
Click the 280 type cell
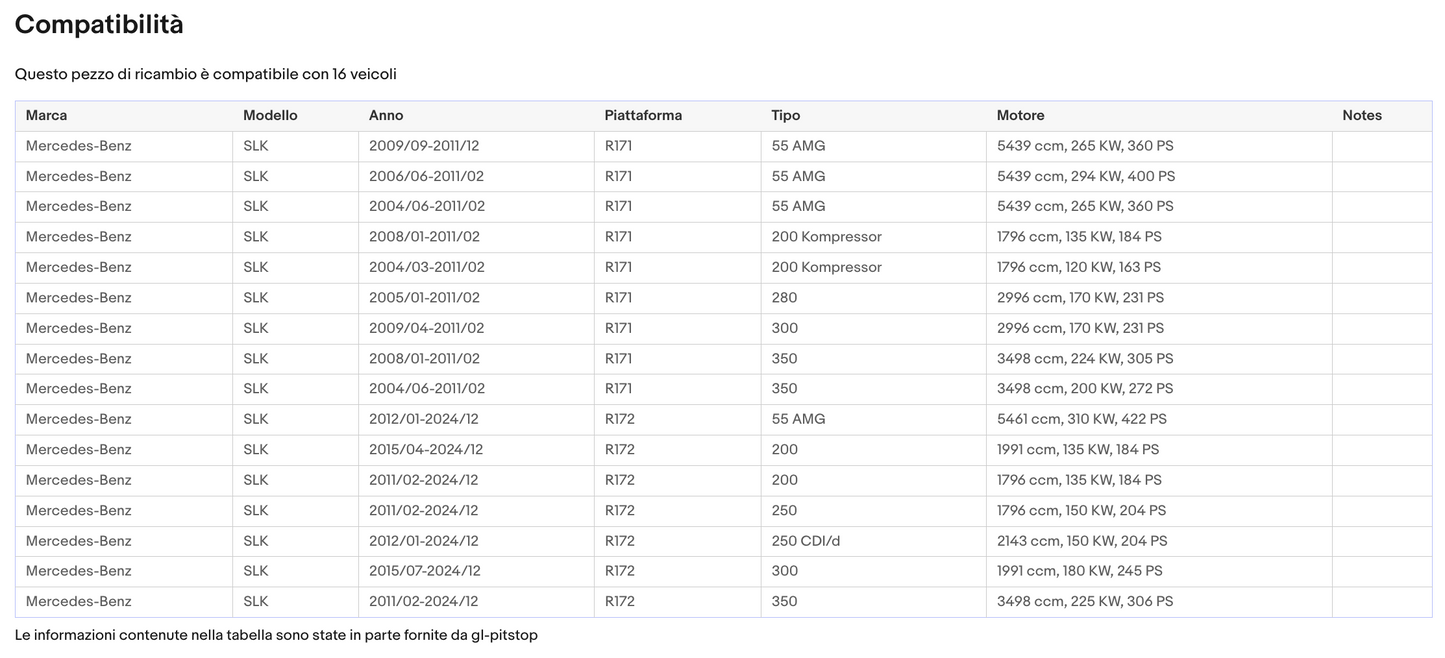[785, 298]
